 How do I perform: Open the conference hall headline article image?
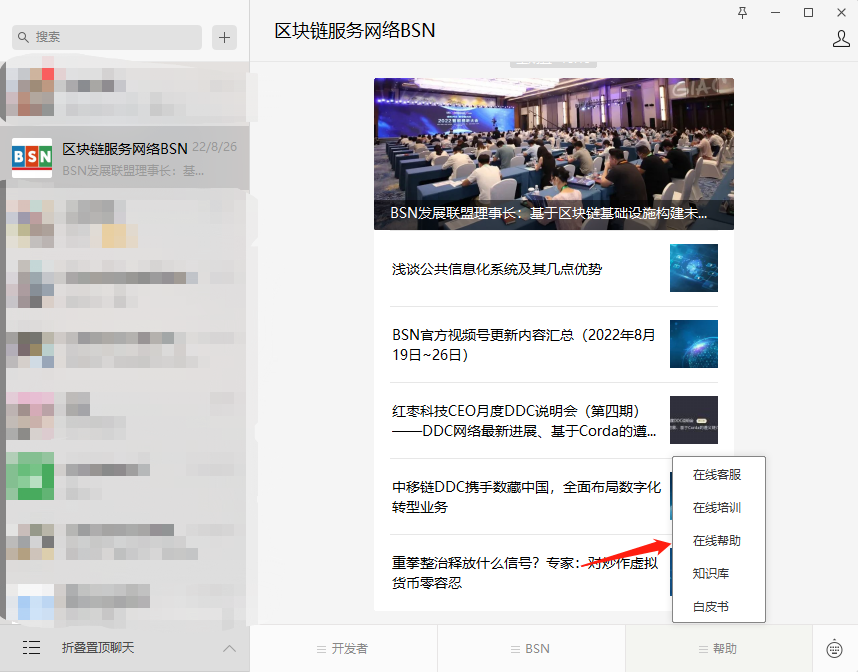point(554,154)
